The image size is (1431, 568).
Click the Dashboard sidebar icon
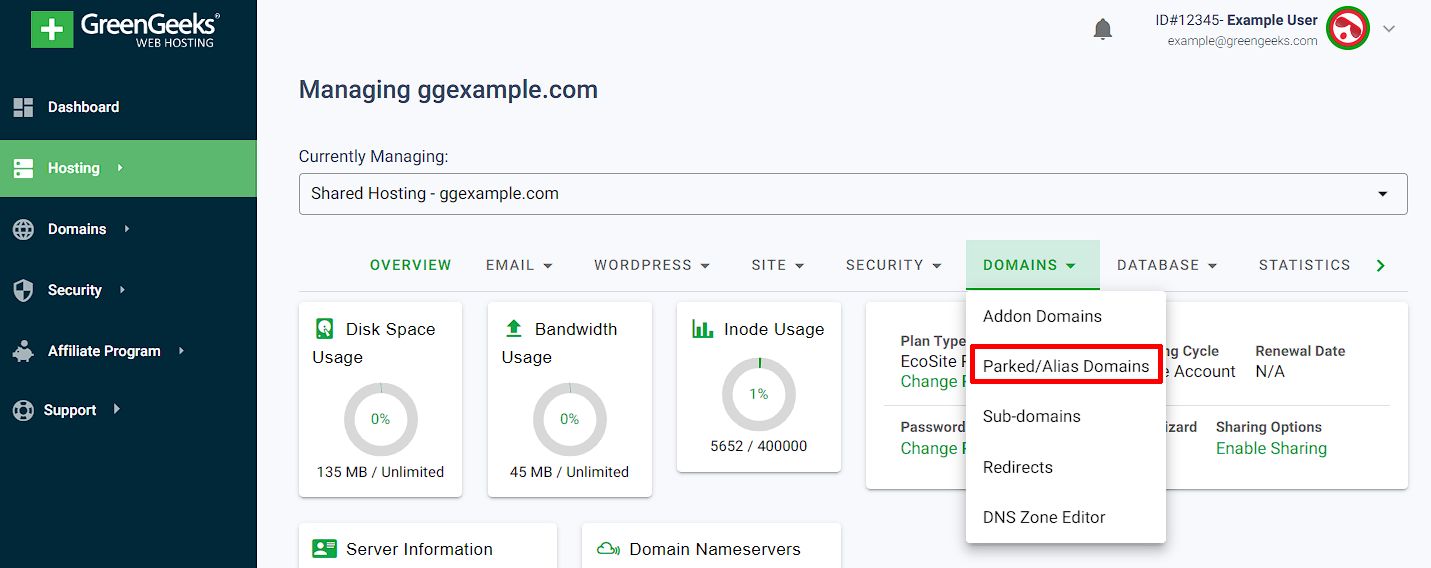(x=23, y=107)
